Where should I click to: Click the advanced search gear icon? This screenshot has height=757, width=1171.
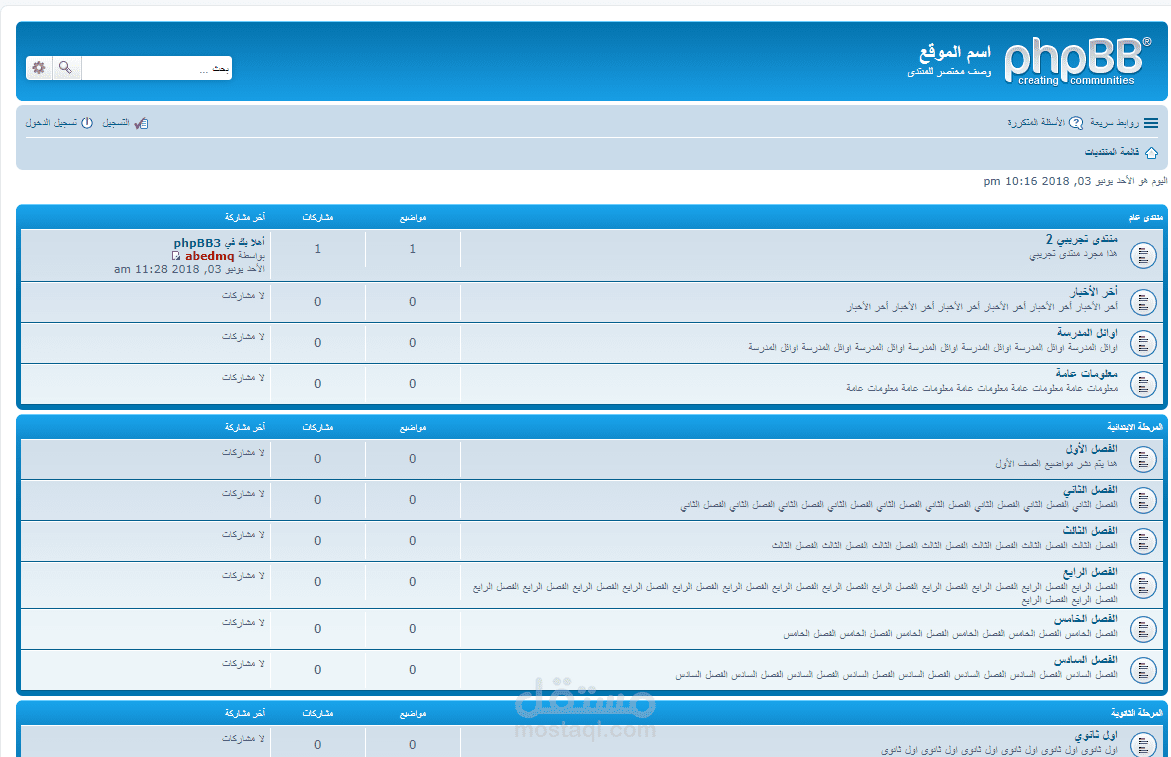(38, 67)
